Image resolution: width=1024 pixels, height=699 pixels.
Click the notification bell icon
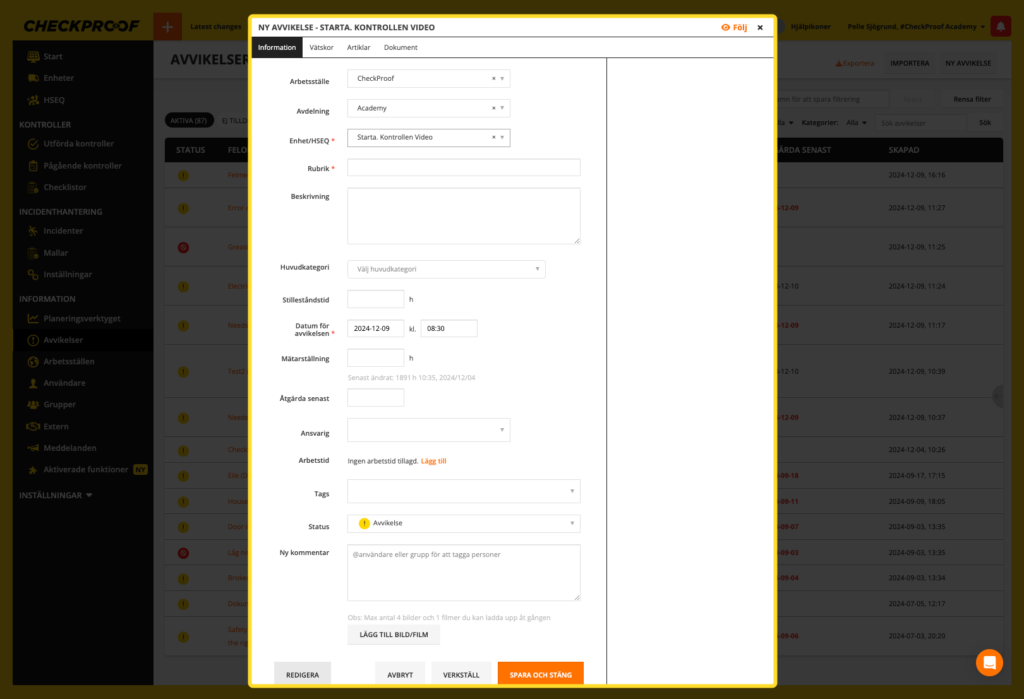coord(999,27)
